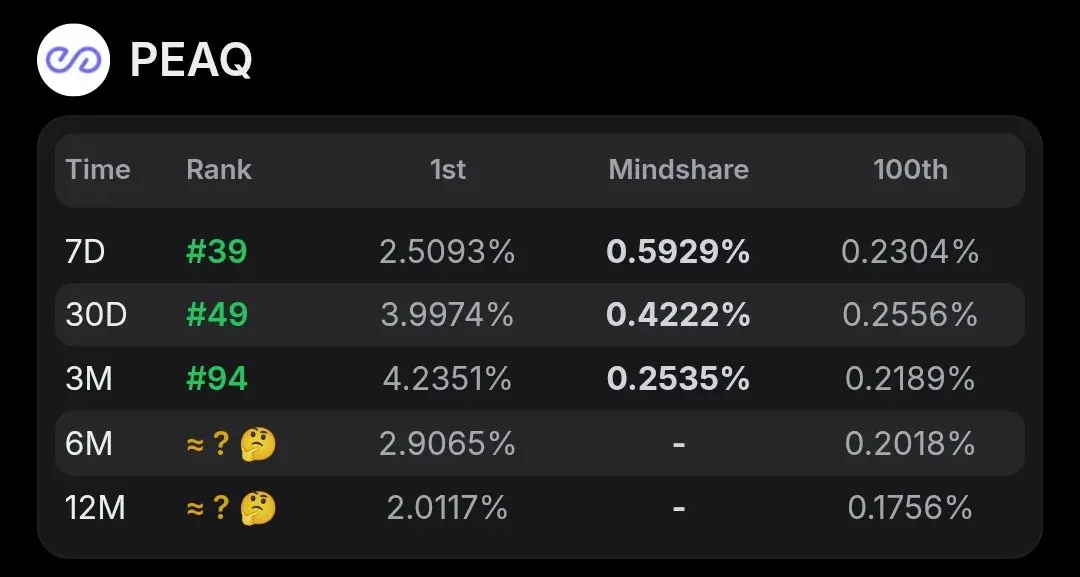Select the 7D time row label

coord(85,251)
